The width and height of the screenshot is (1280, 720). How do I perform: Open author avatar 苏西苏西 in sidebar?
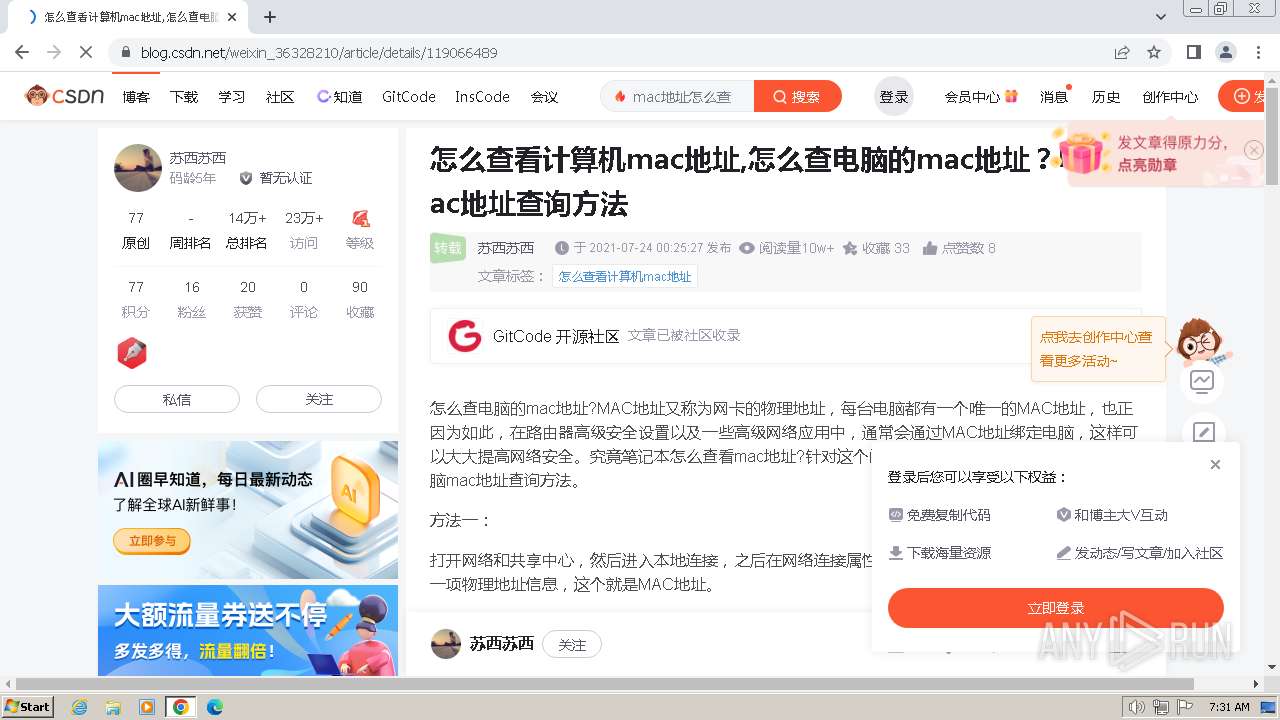[138, 168]
